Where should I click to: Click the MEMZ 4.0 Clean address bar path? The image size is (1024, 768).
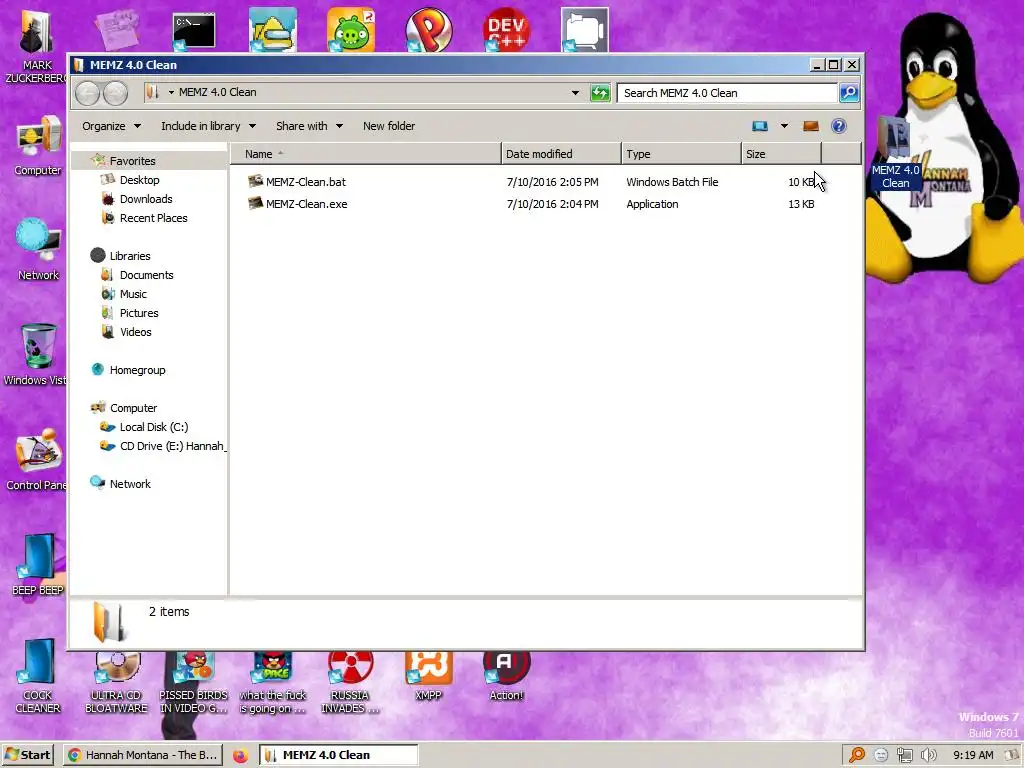(x=217, y=92)
